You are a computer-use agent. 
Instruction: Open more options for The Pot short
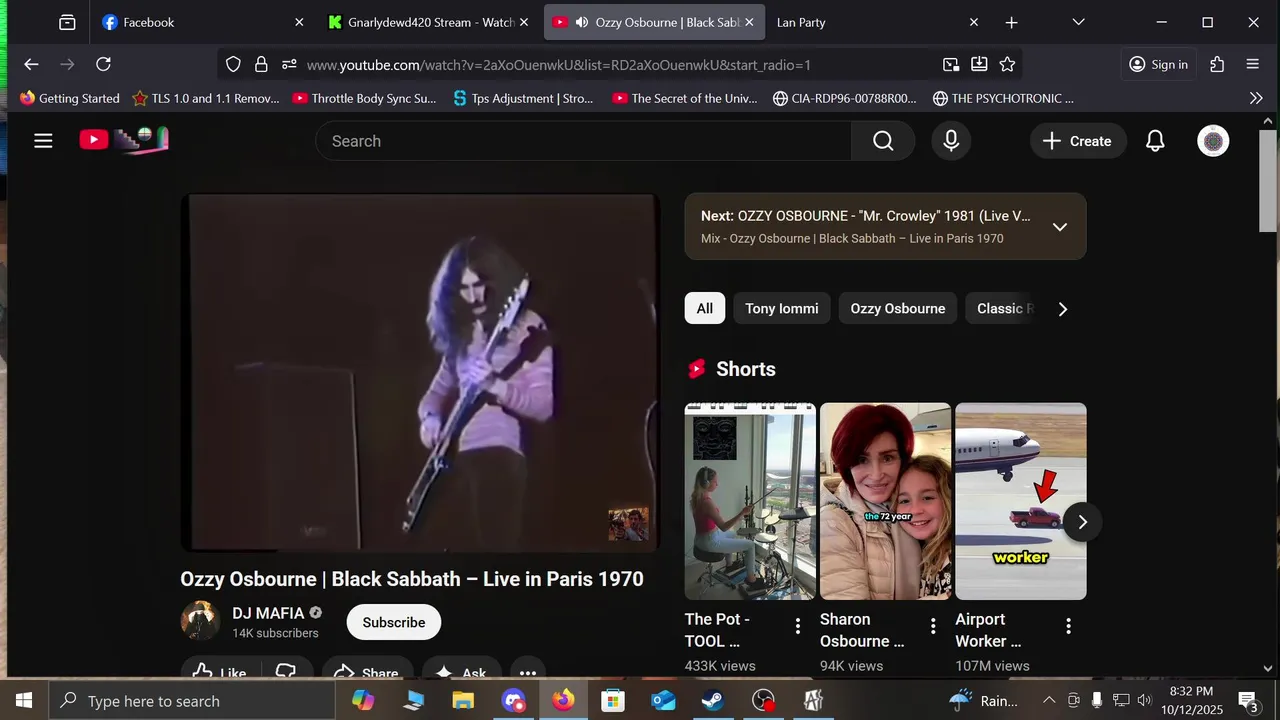pos(798,626)
